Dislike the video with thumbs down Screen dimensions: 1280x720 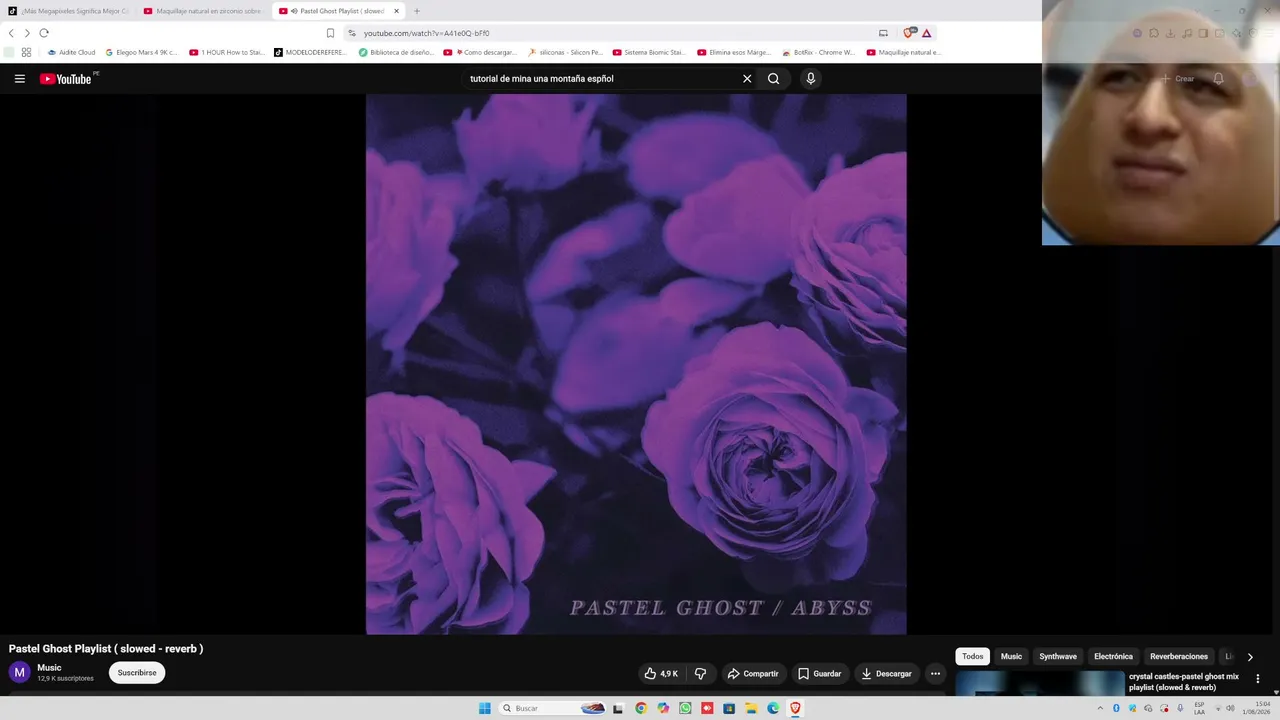pyautogui.click(x=700, y=674)
